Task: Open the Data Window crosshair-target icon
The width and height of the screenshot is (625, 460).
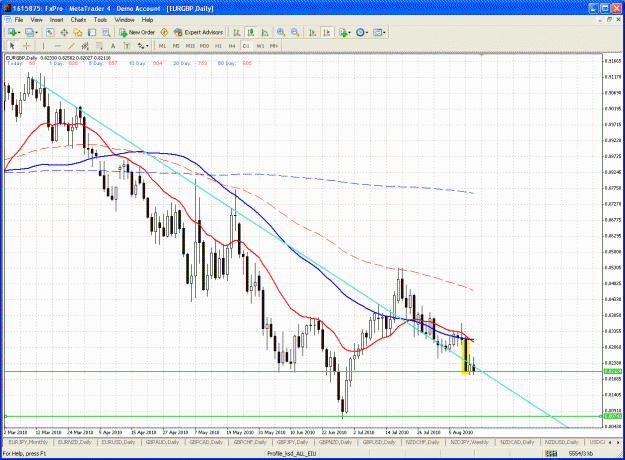Action: click(x=64, y=32)
